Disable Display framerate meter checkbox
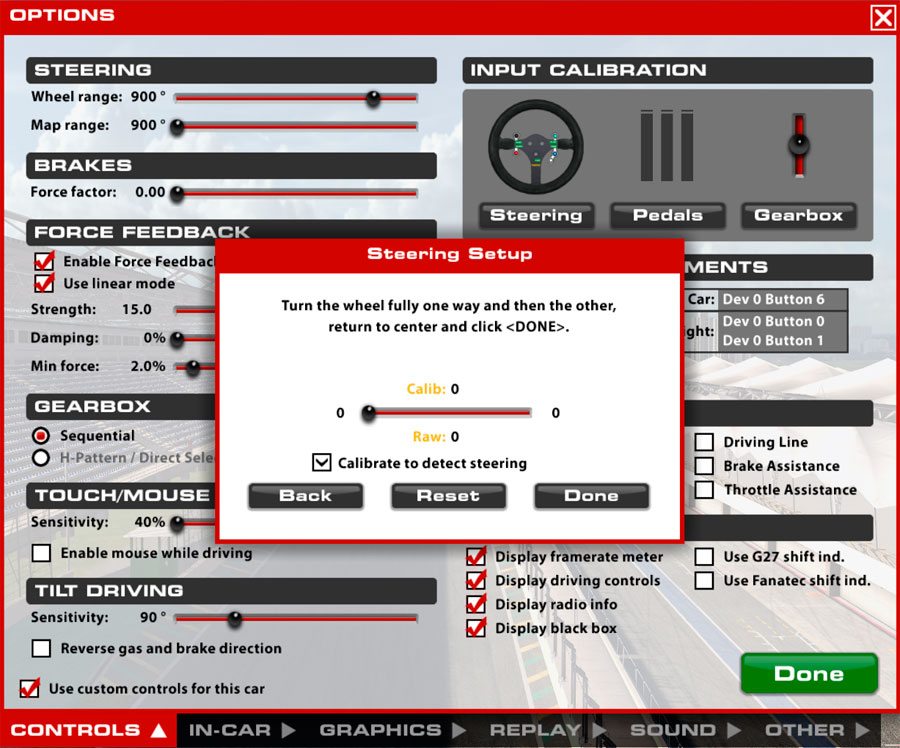900x748 pixels. pos(477,556)
